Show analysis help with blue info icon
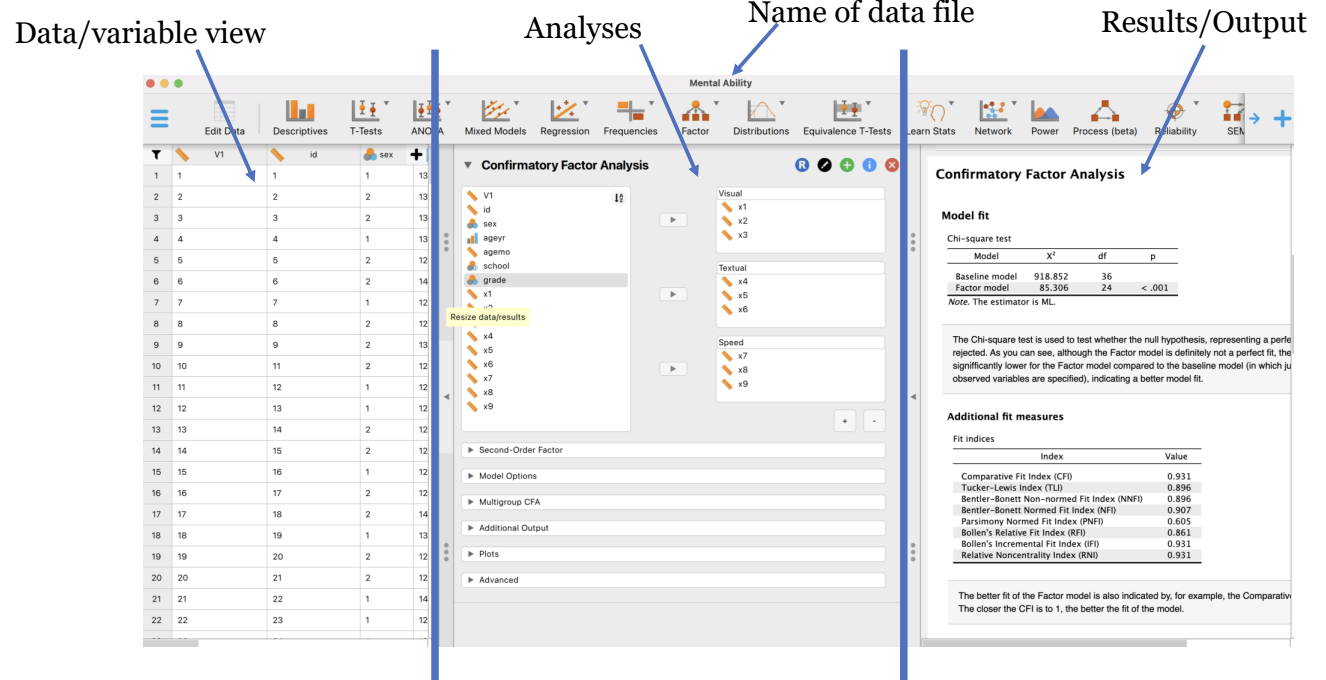Viewport: 1326px width, 680px height. click(x=869, y=165)
